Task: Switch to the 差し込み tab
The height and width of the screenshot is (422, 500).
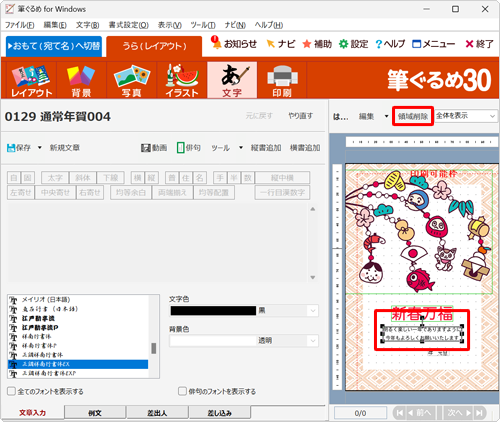Action: 220,413
